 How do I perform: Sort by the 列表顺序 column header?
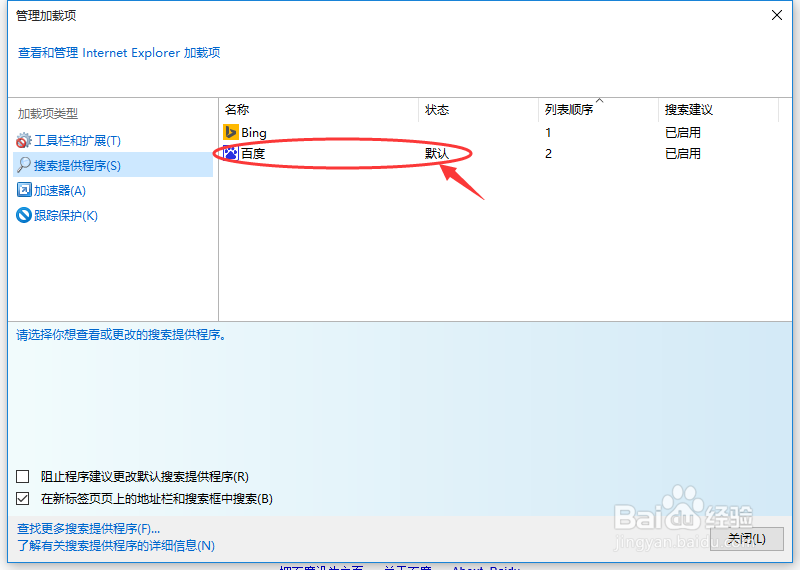coord(598,110)
